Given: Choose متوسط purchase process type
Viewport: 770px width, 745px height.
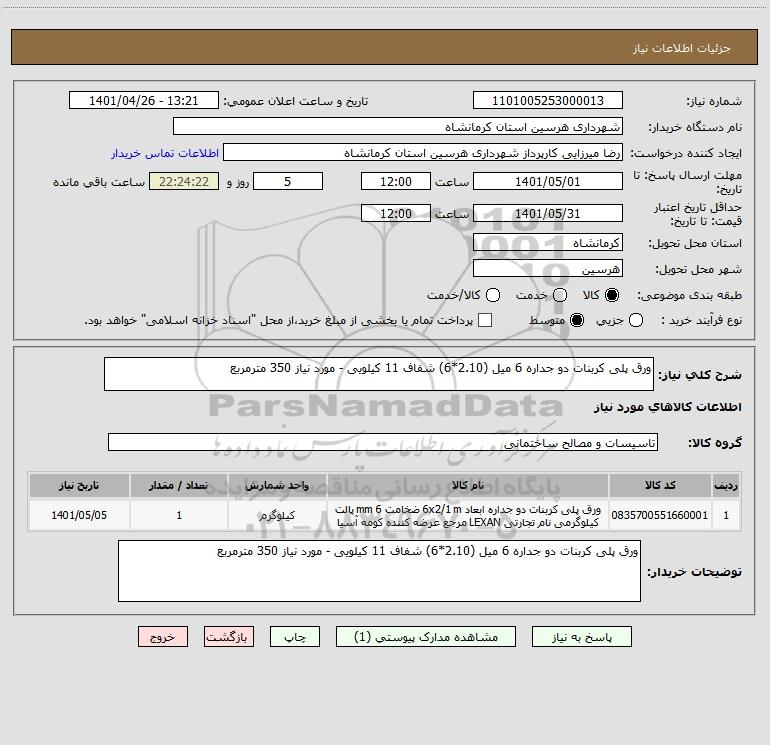Looking at the screenshot, I should (x=577, y=320).
